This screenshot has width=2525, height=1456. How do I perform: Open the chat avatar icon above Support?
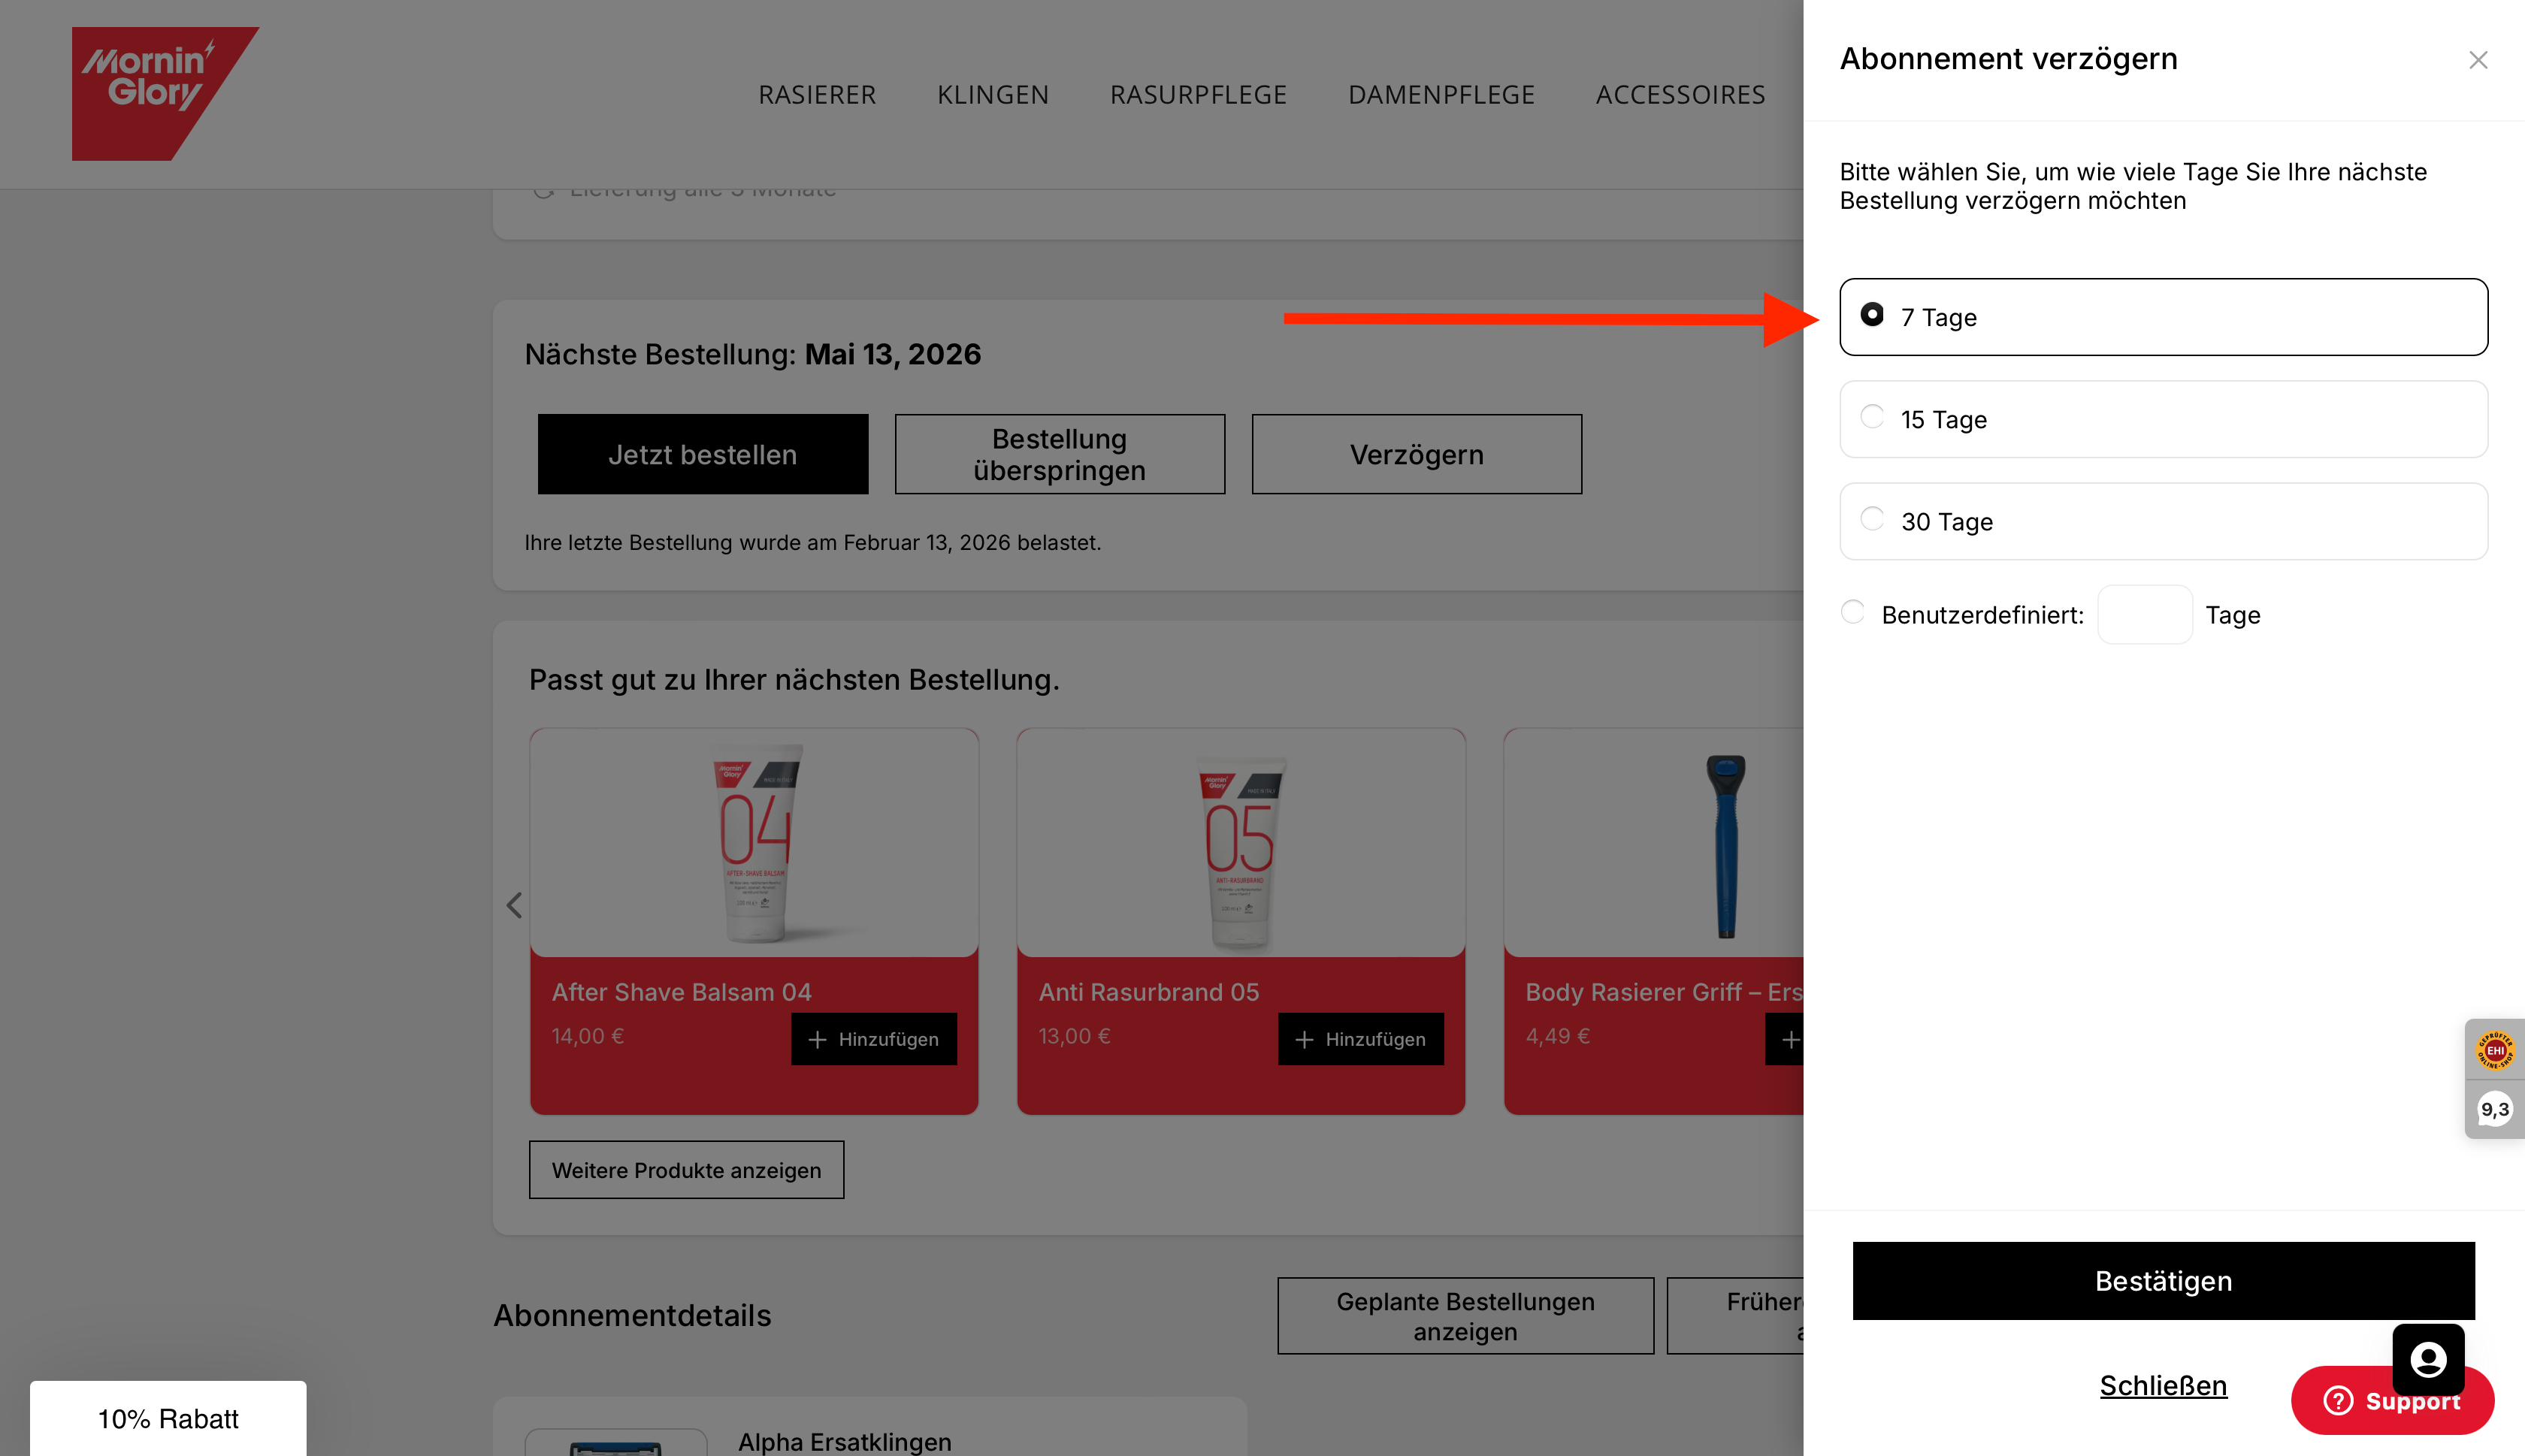click(x=2427, y=1358)
